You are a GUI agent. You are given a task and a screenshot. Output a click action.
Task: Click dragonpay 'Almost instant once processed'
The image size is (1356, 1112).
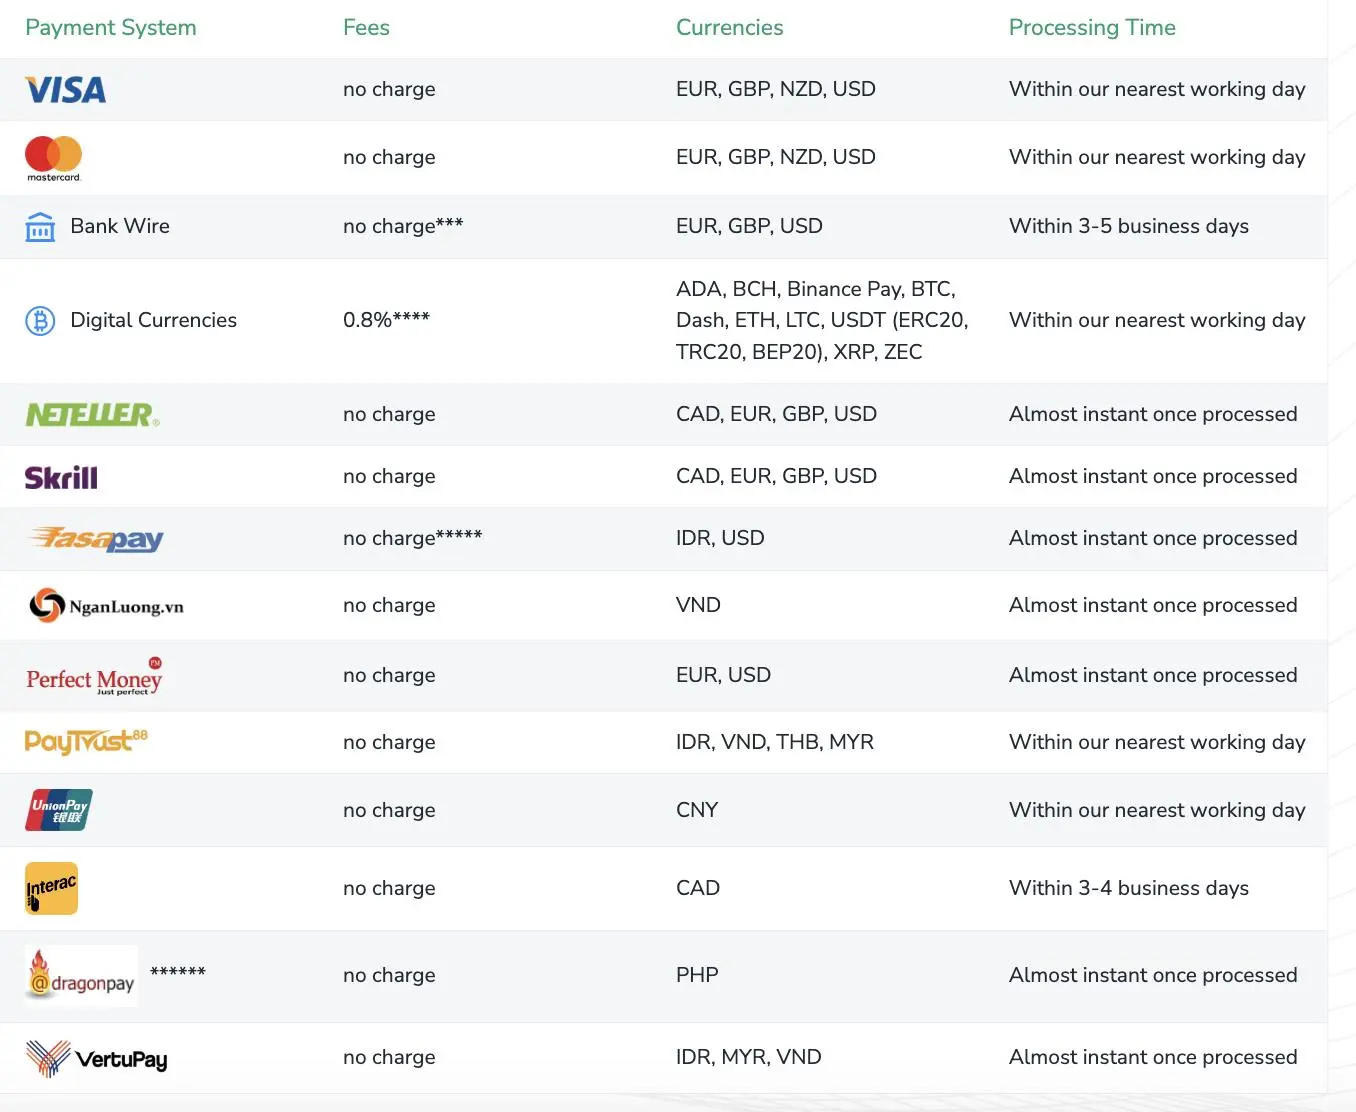[x=1153, y=975]
